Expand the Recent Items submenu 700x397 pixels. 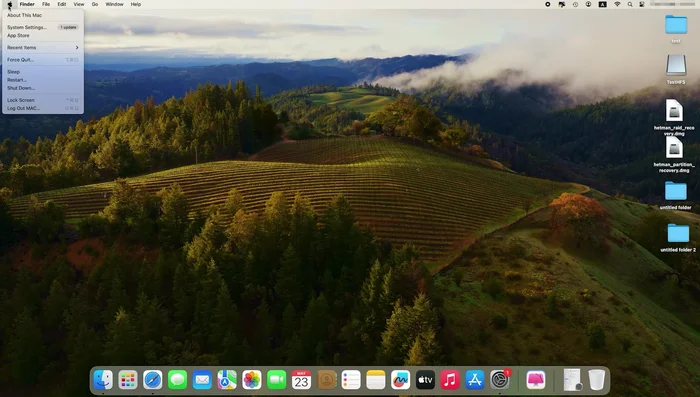coord(43,47)
